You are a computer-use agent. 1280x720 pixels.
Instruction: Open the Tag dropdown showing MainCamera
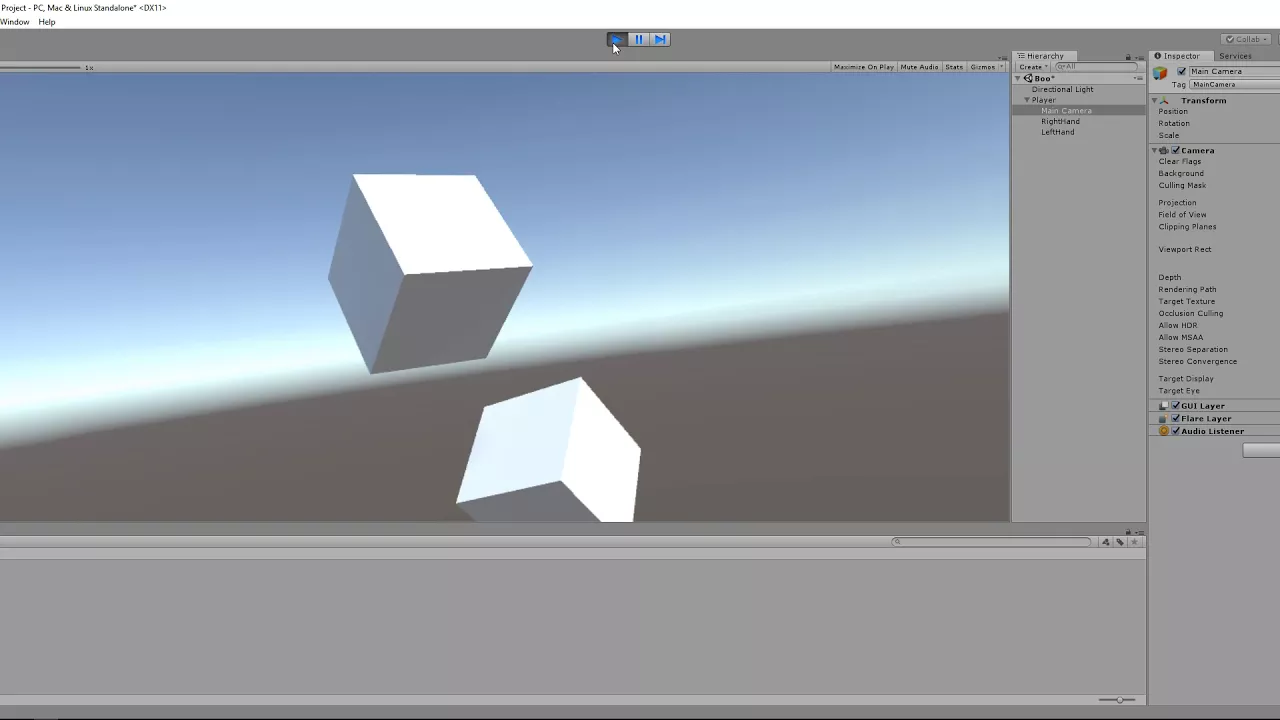point(1235,85)
